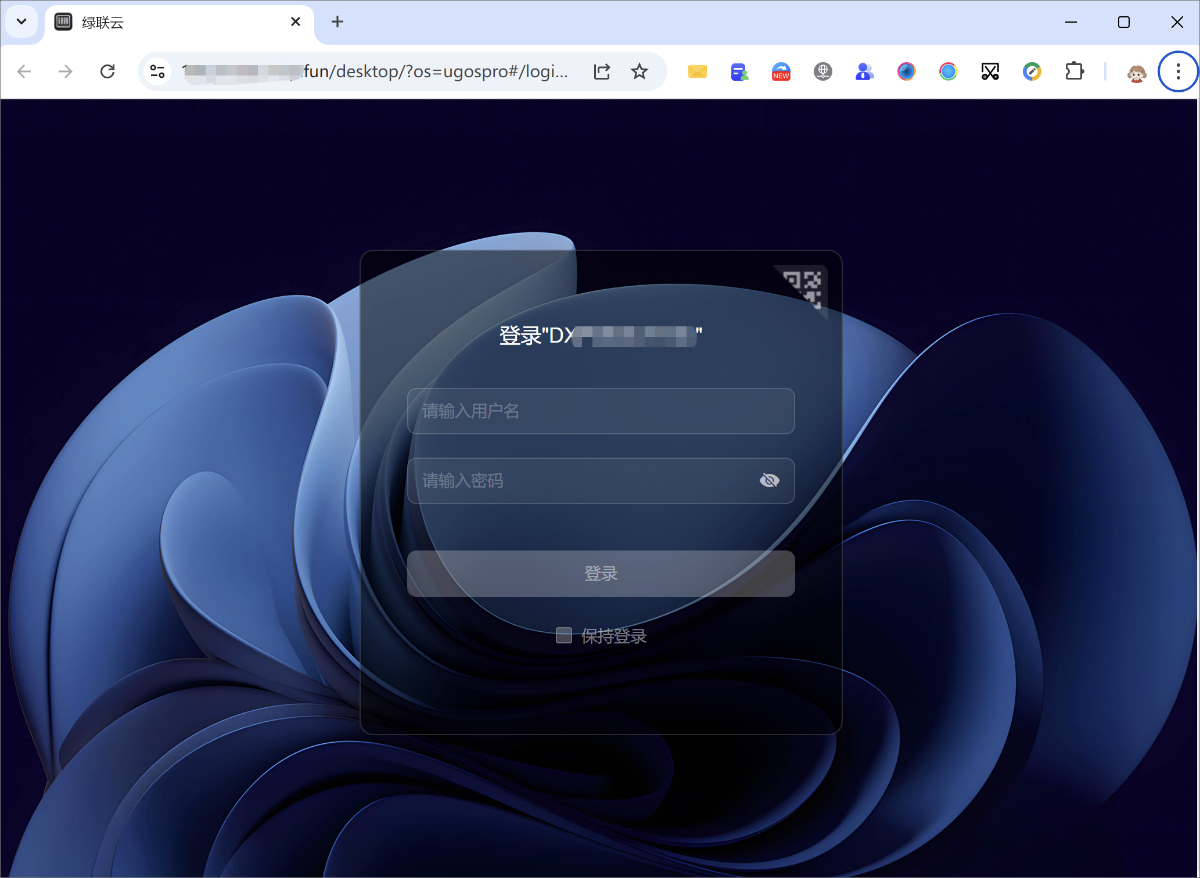Open the tab search dropdown
The image size is (1200, 878).
(21, 22)
